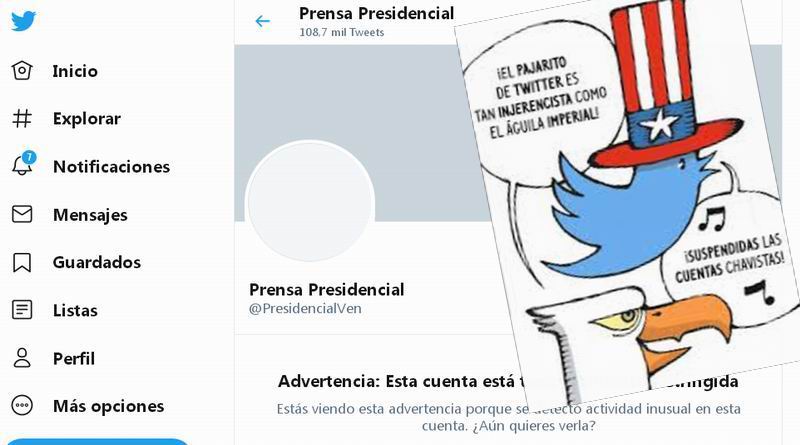The image size is (800, 445).
Task: Open Inicio home icon
Action: click(22, 70)
